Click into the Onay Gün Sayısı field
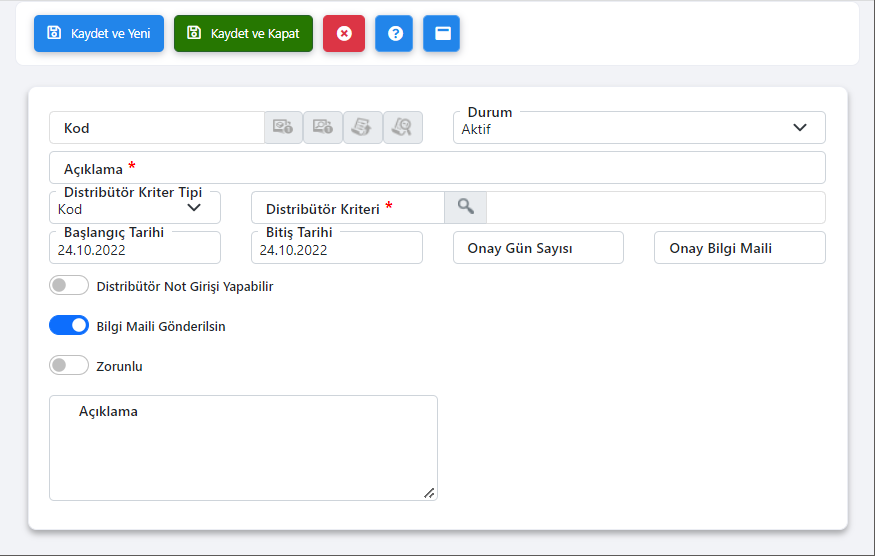The height and width of the screenshot is (556, 875). tap(538, 248)
